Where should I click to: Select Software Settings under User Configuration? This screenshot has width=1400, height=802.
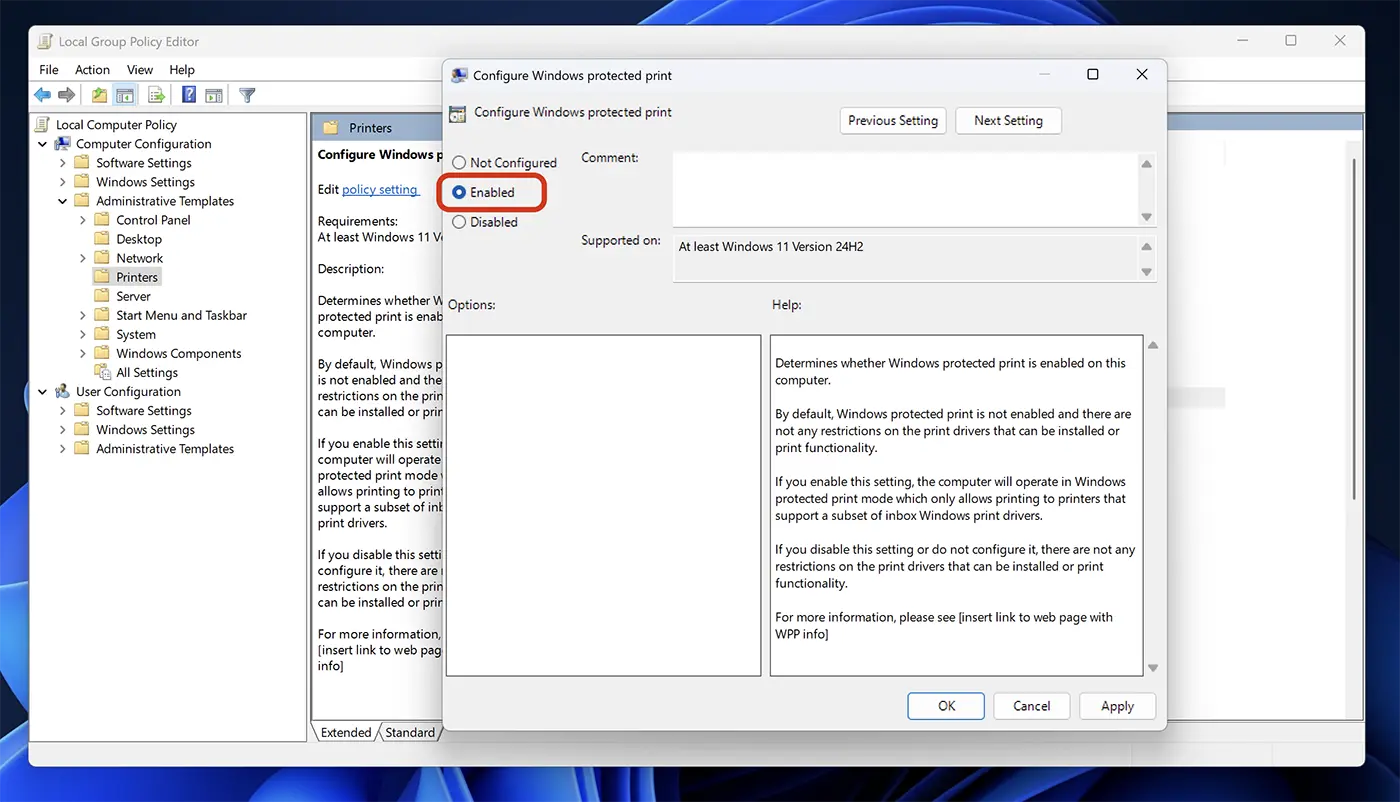coord(143,411)
